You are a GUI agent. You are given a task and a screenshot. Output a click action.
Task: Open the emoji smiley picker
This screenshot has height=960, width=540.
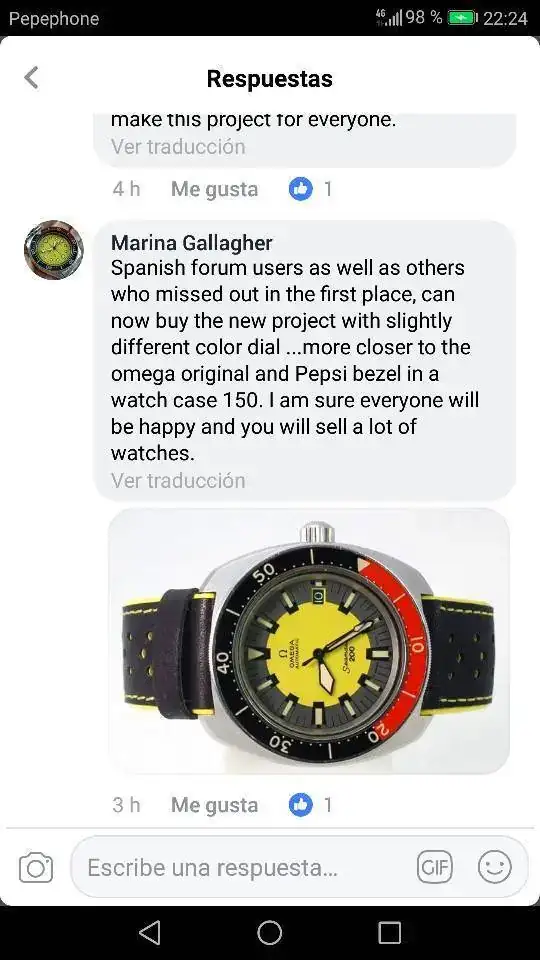495,867
